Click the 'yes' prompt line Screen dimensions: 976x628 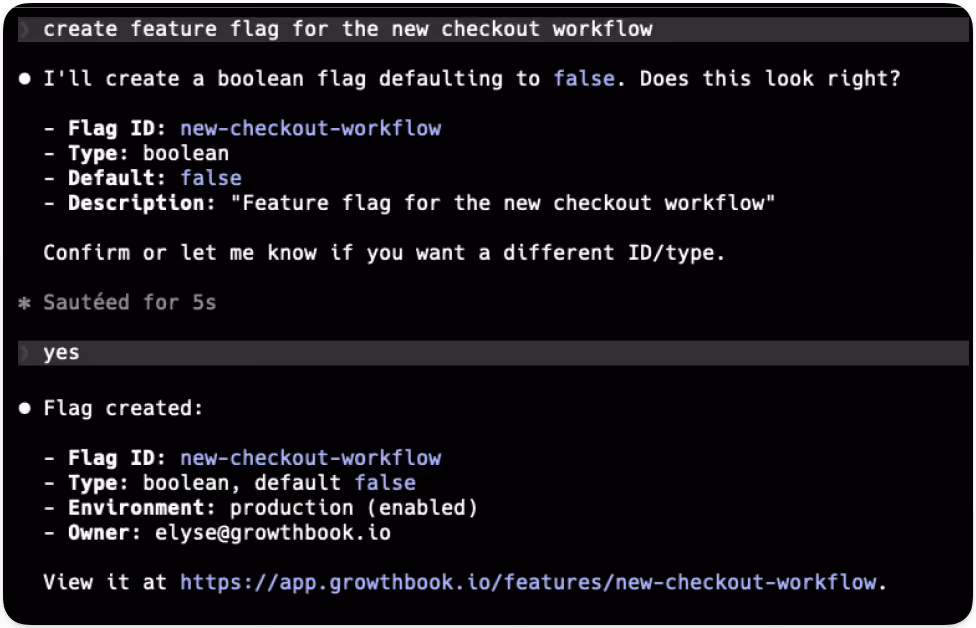(x=493, y=353)
